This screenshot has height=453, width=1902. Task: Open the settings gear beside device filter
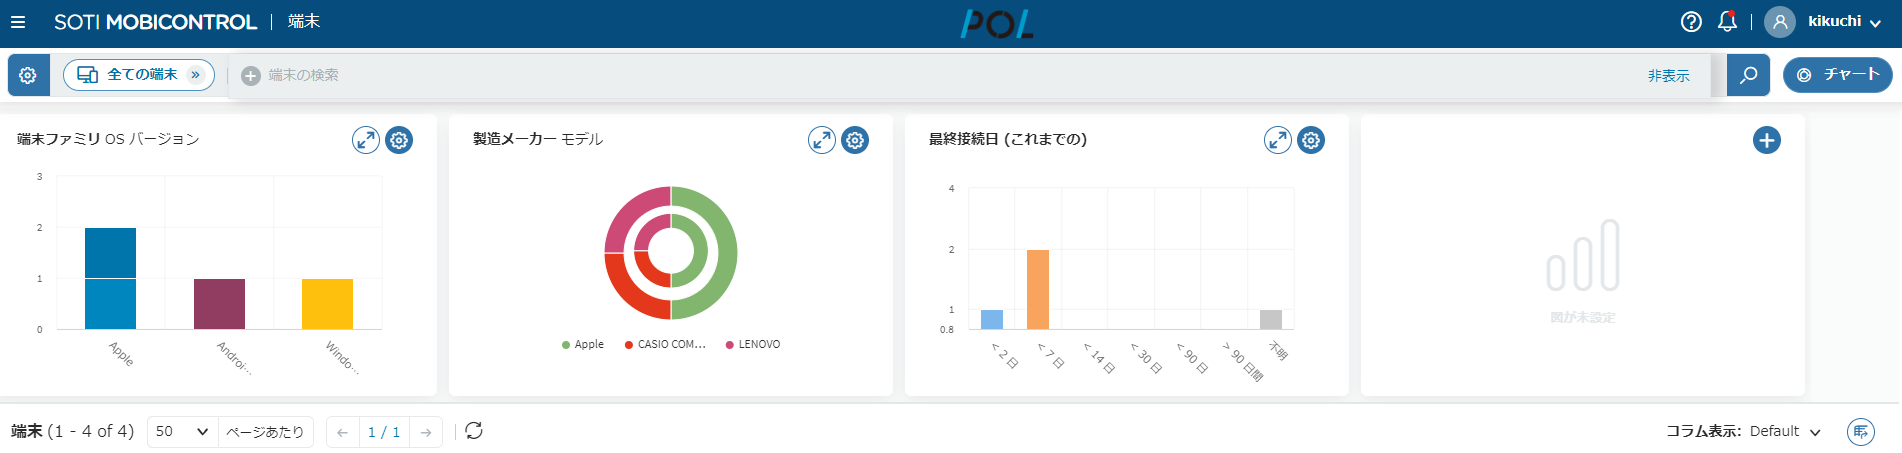click(x=28, y=75)
